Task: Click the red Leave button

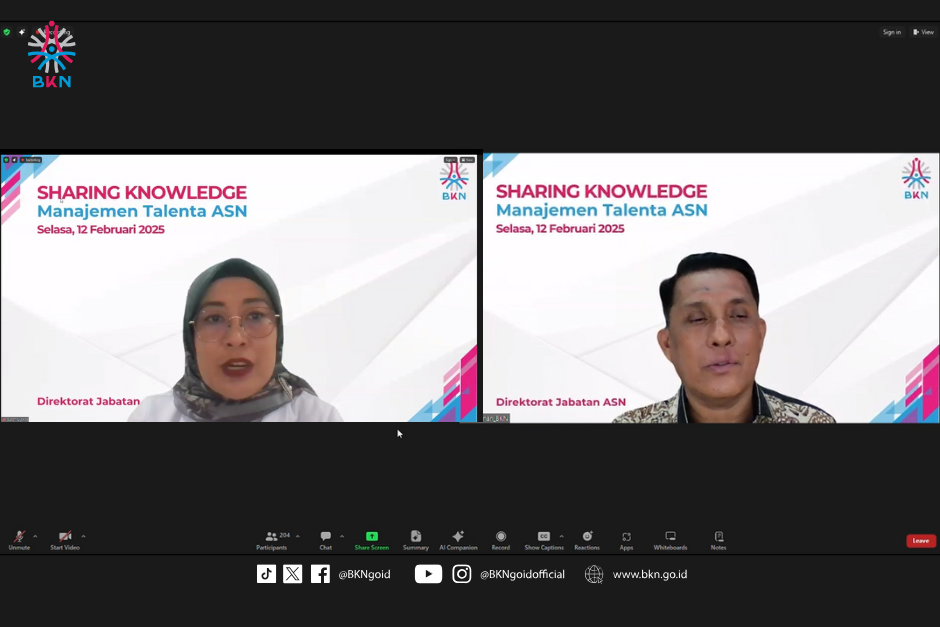Action: [921, 541]
